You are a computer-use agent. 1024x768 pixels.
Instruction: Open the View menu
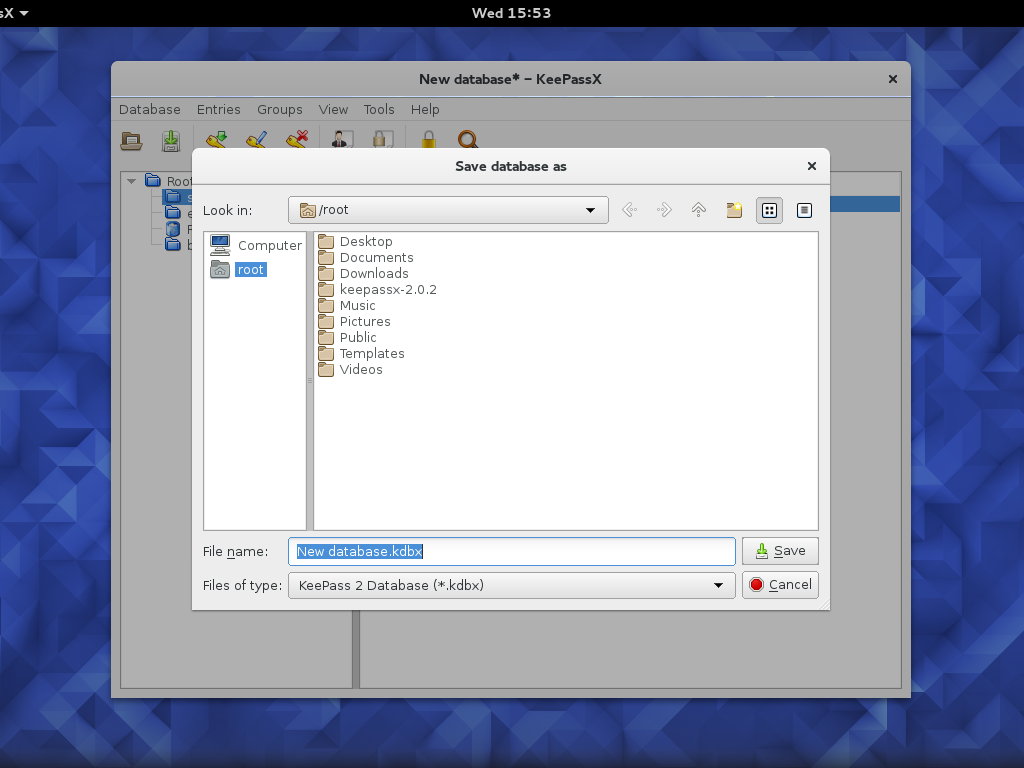[x=333, y=110]
